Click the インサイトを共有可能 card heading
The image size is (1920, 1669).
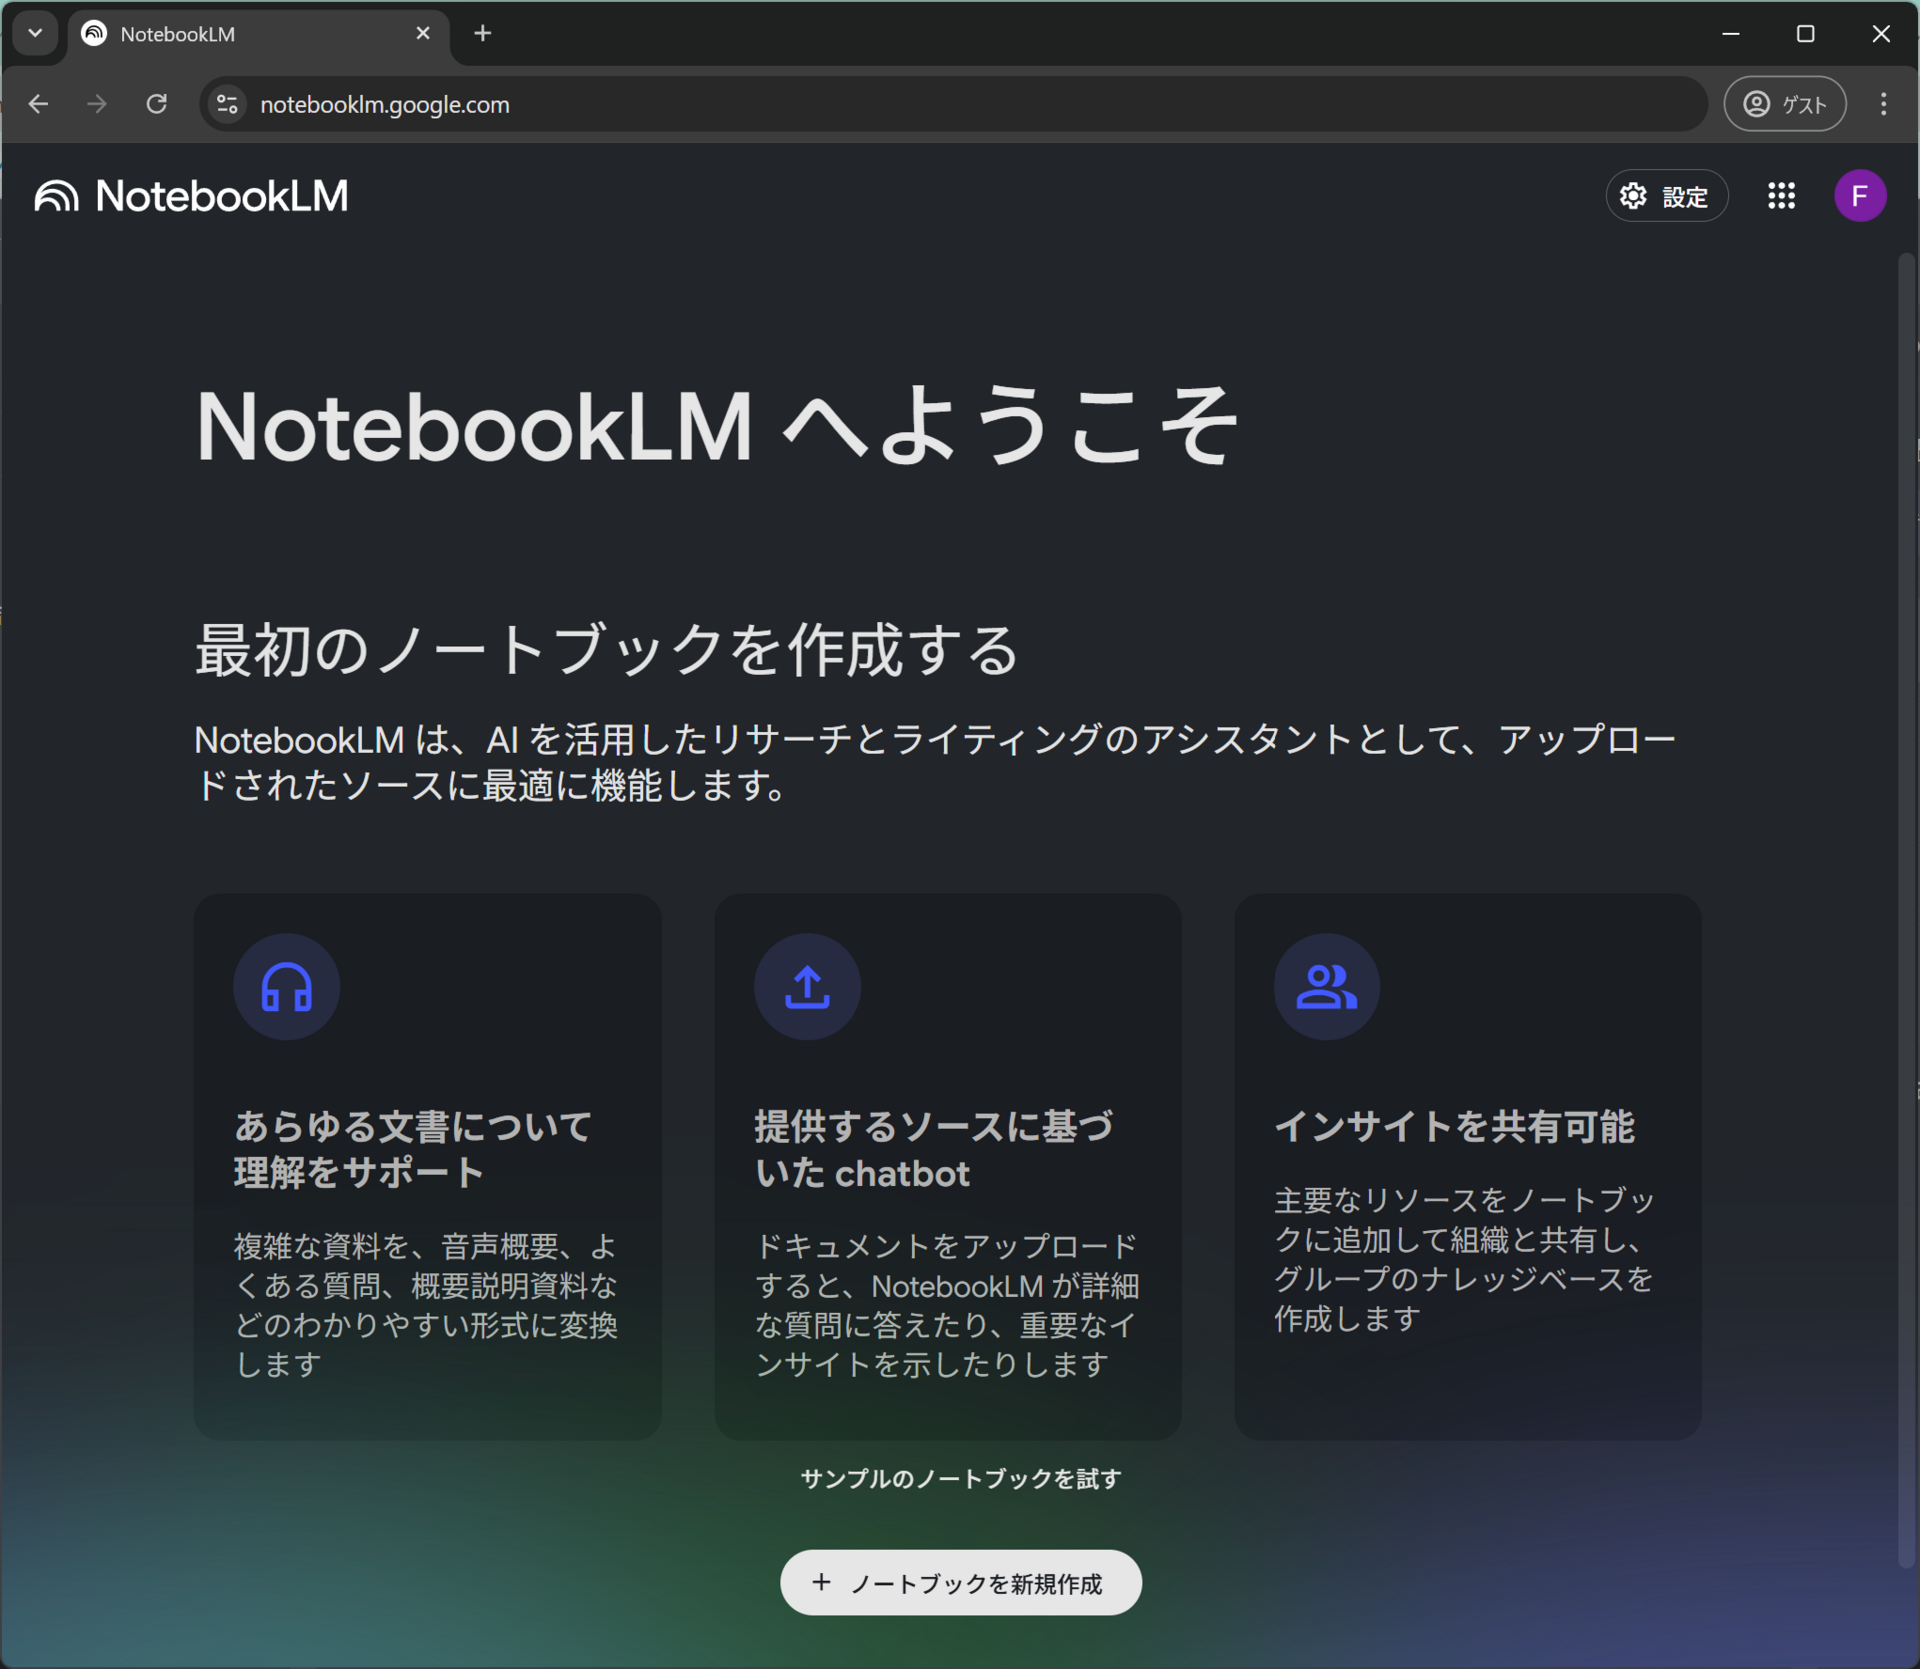(1454, 1127)
